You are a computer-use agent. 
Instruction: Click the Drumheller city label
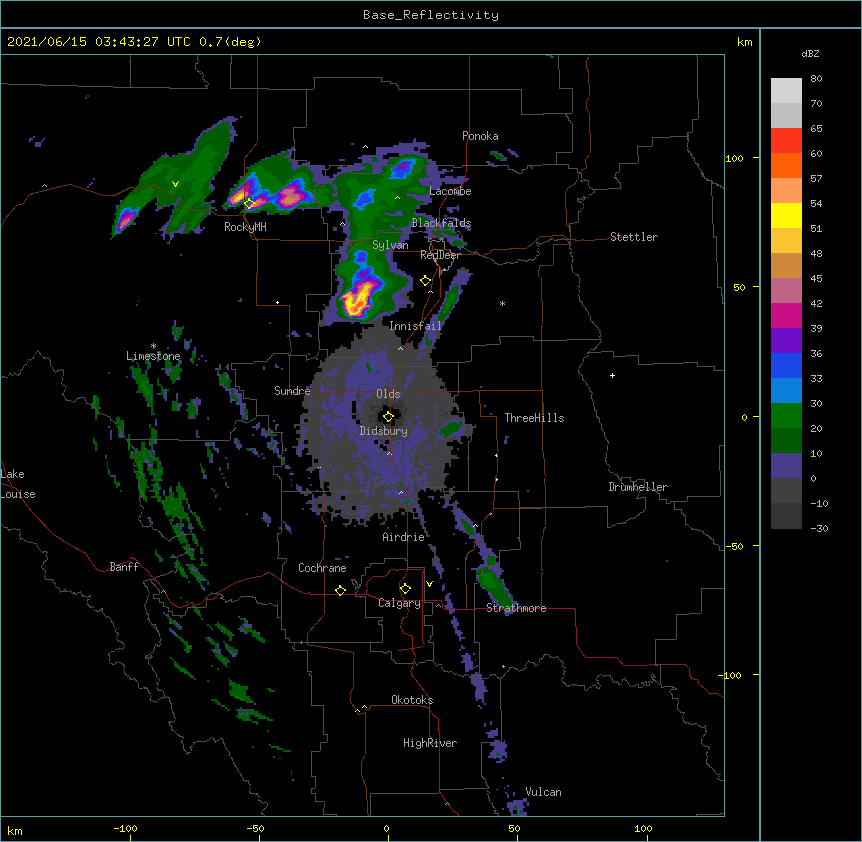638,487
